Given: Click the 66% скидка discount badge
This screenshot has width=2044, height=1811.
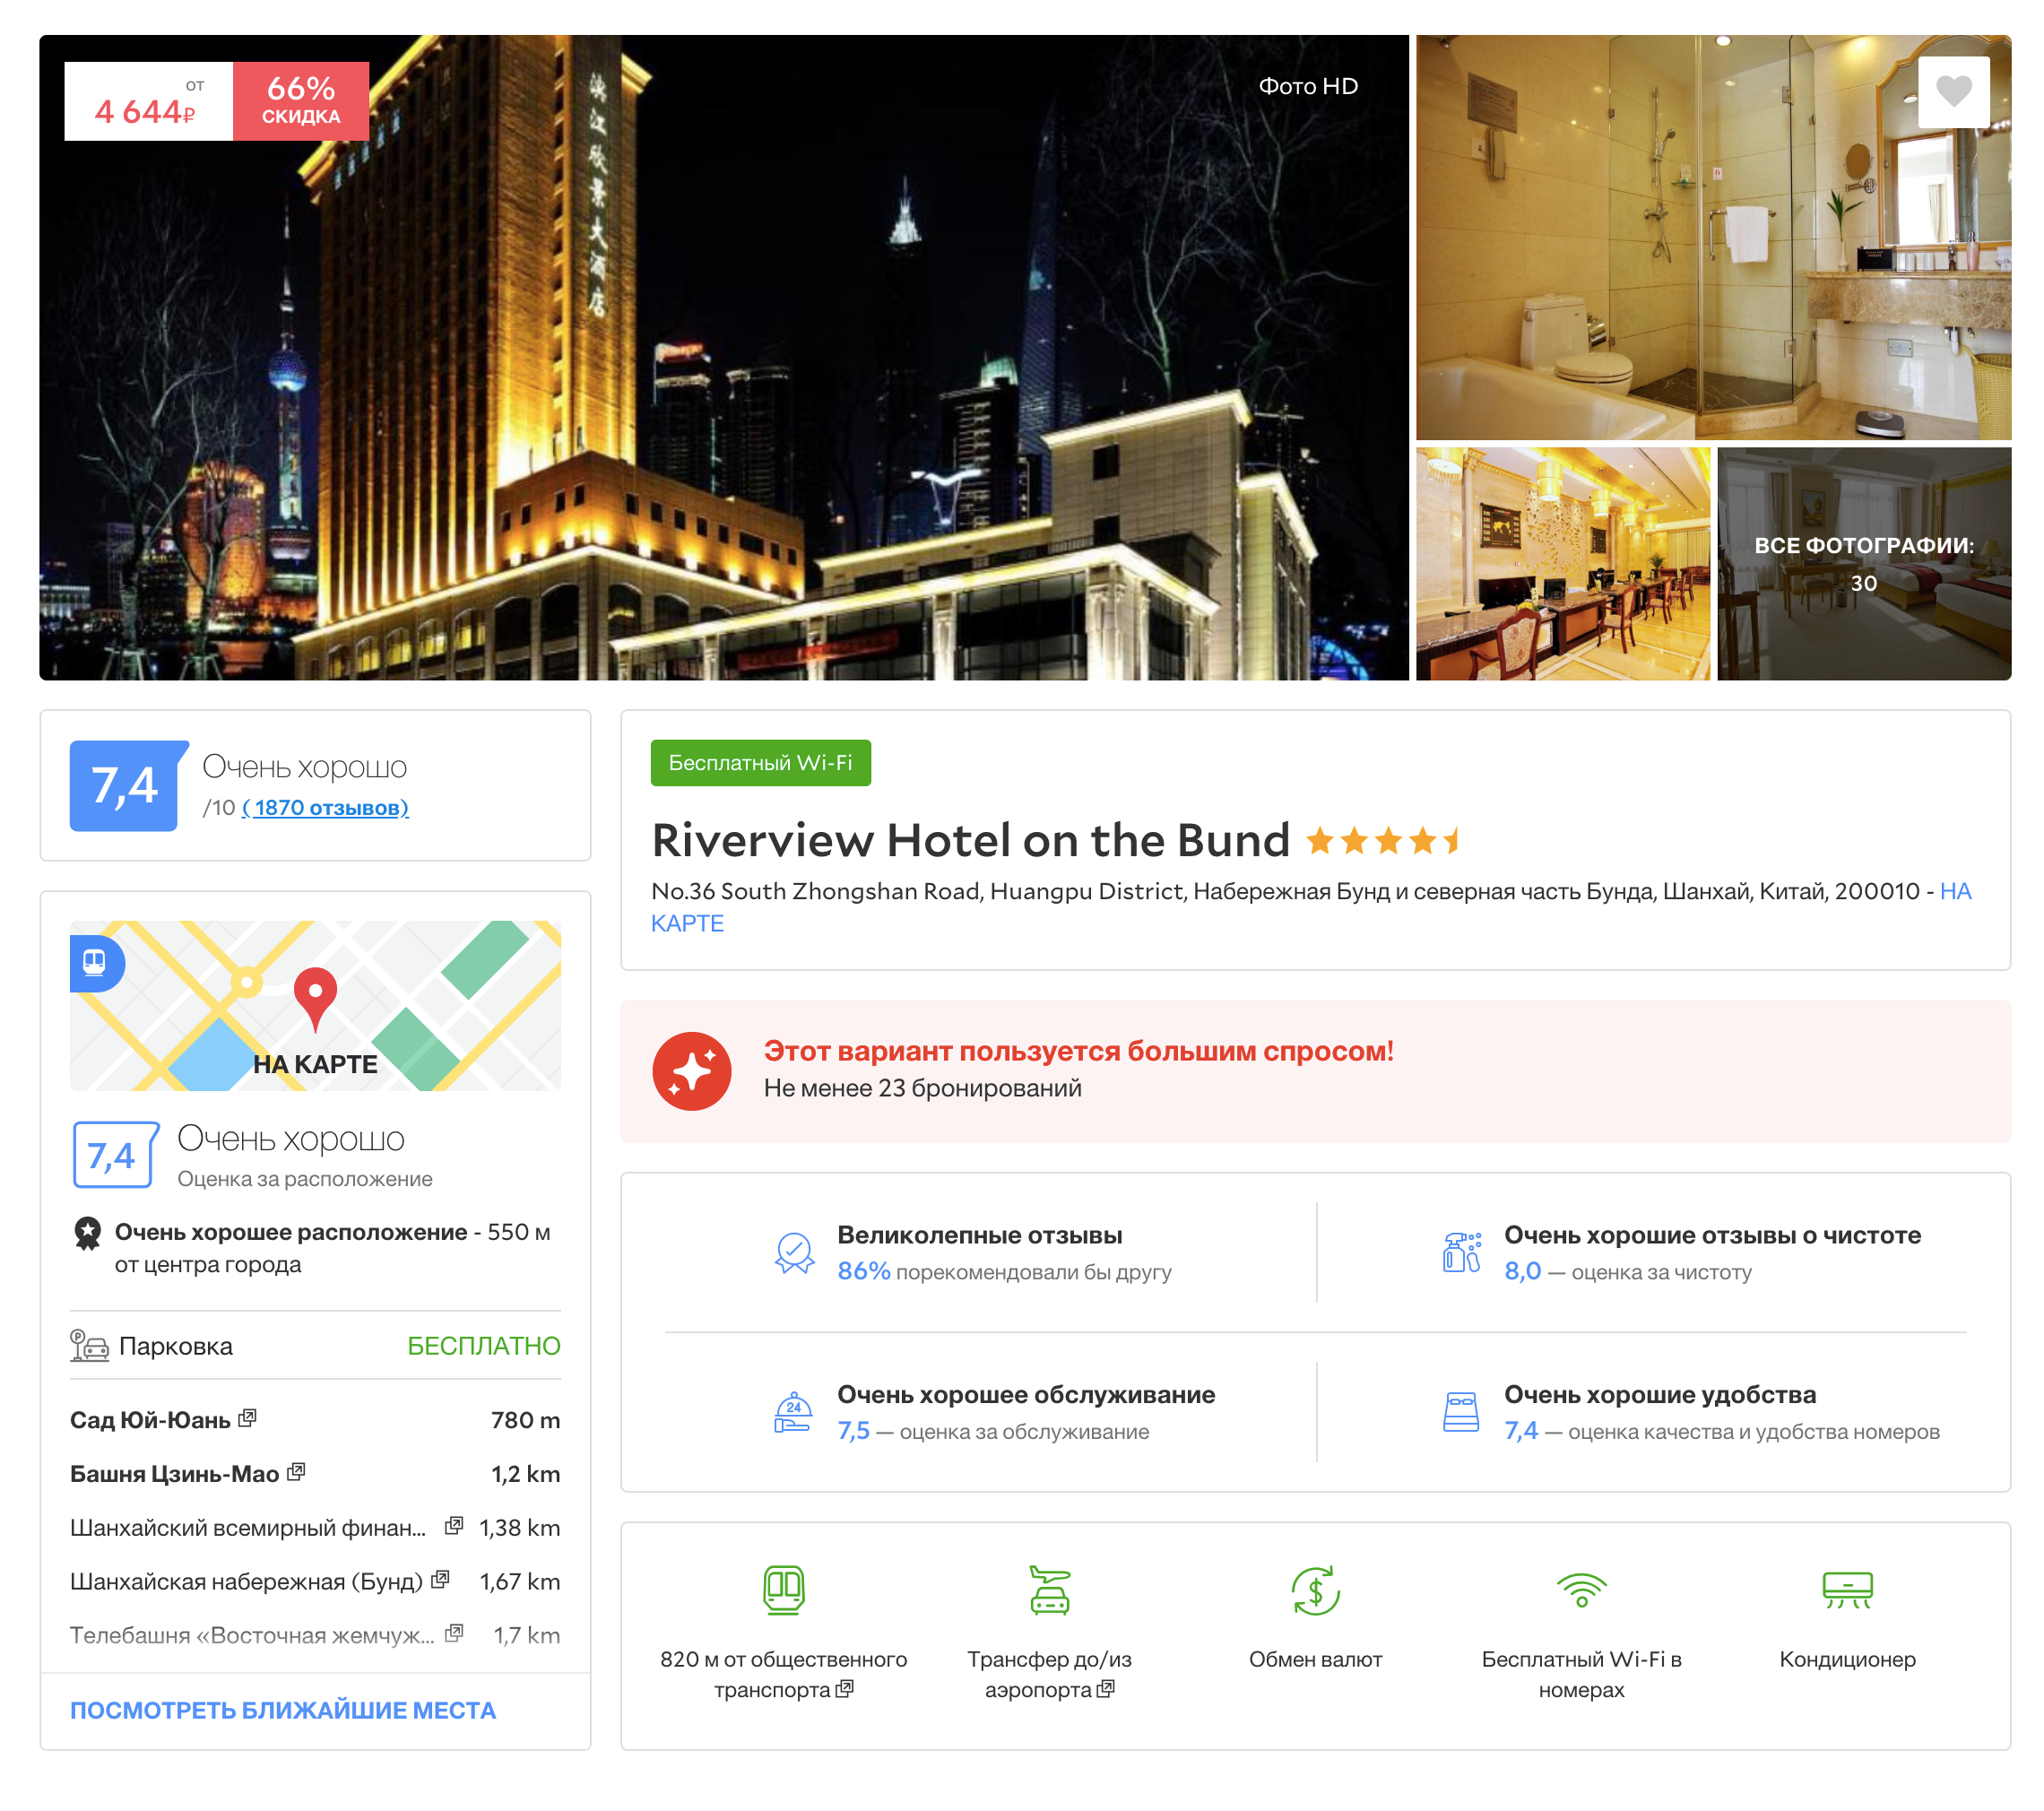Looking at the screenshot, I should [301, 101].
